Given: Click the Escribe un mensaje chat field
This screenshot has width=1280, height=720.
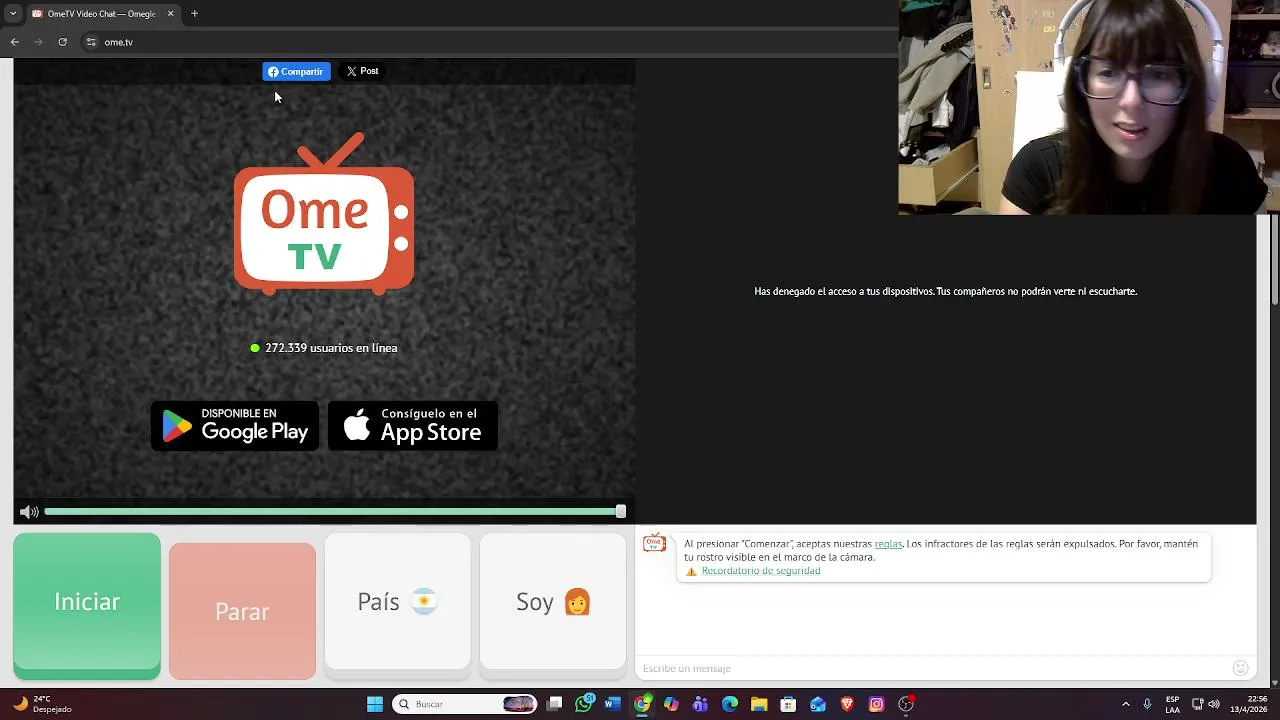Looking at the screenshot, I should 930,668.
